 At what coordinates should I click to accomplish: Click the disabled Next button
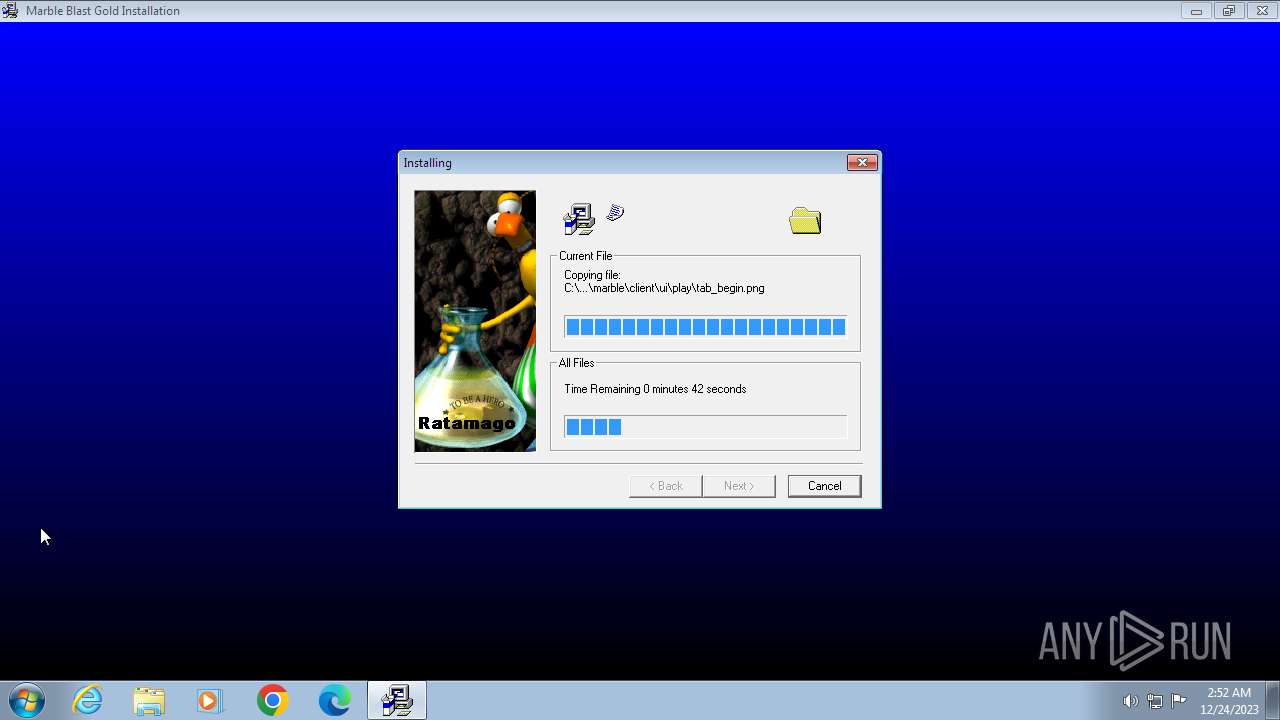coord(738,486)
